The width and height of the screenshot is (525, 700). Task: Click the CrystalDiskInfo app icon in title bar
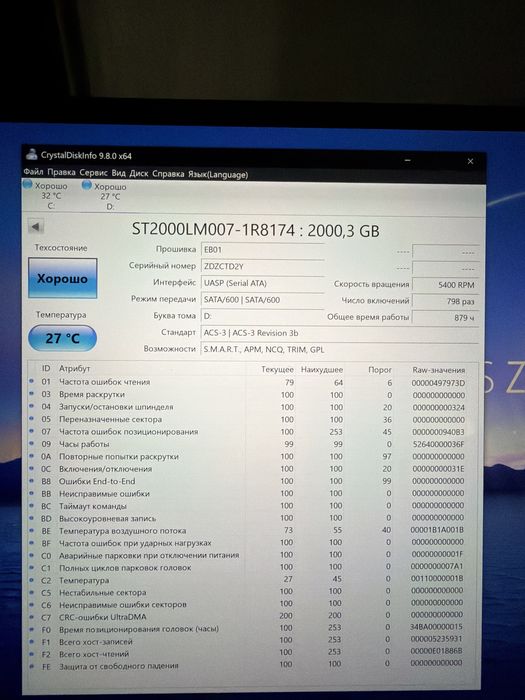coord(31,154)
